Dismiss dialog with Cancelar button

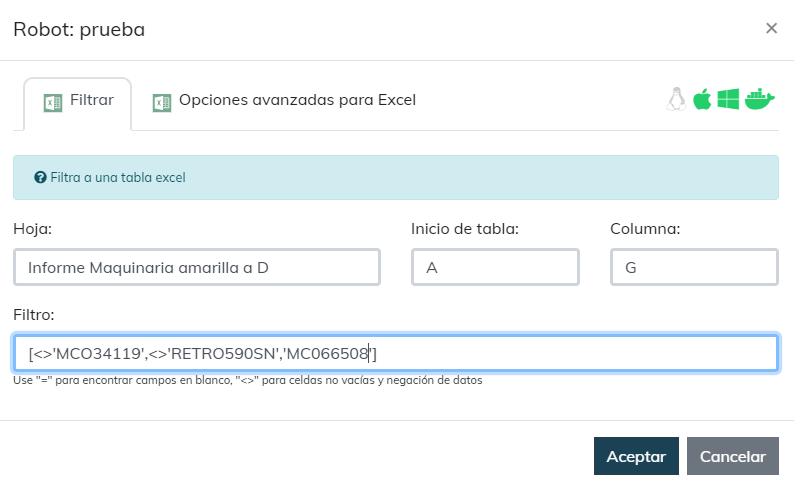click(x=733, y=456)
